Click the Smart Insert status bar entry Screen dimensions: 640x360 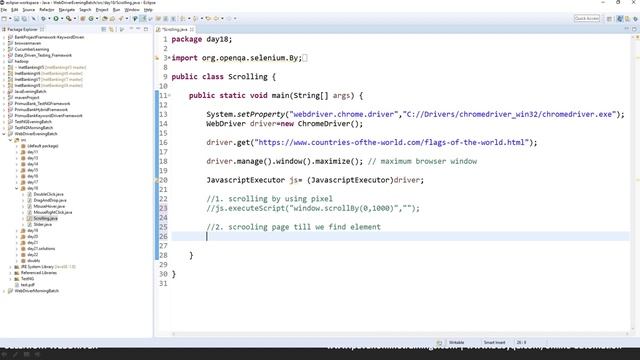[494, 342]
